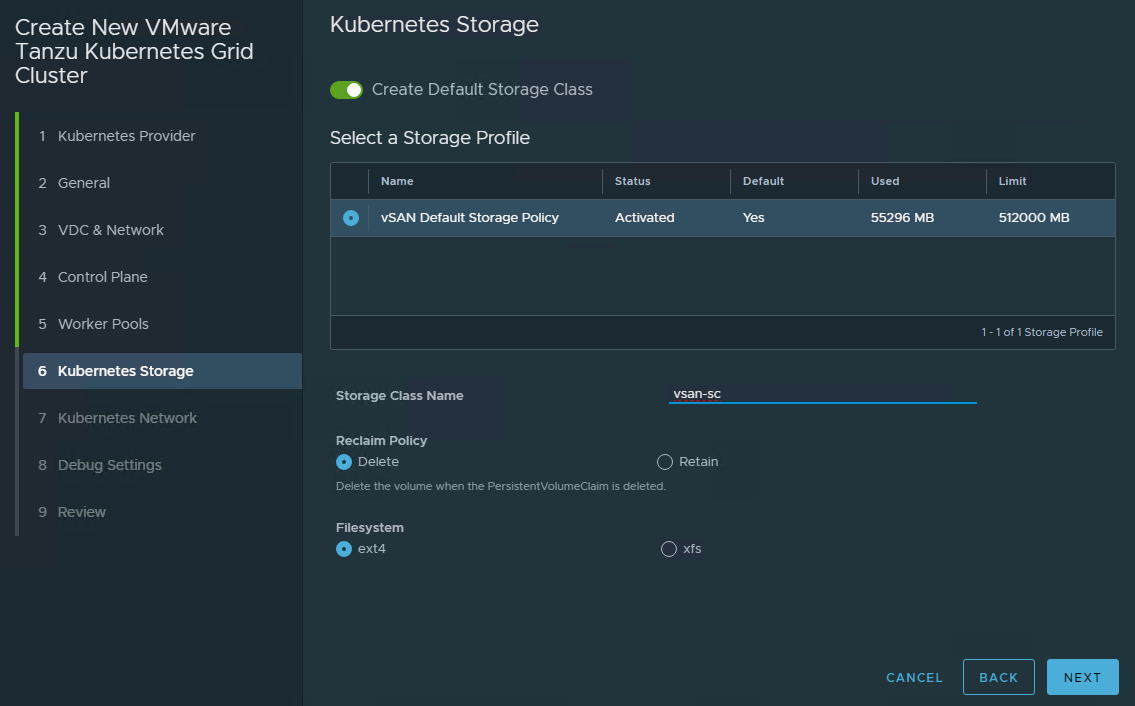Select the xfs filesystem option
Viewport: 1135px width, 706px height.
pos(669,549)
